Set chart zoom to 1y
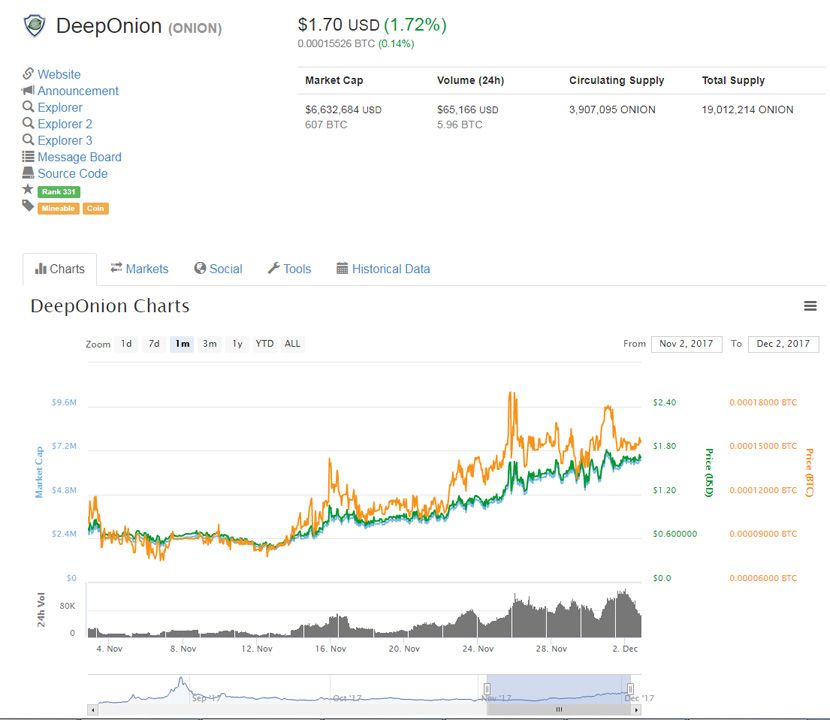The height and width of the screenshot is (720, 830). [x=238, y=344]
